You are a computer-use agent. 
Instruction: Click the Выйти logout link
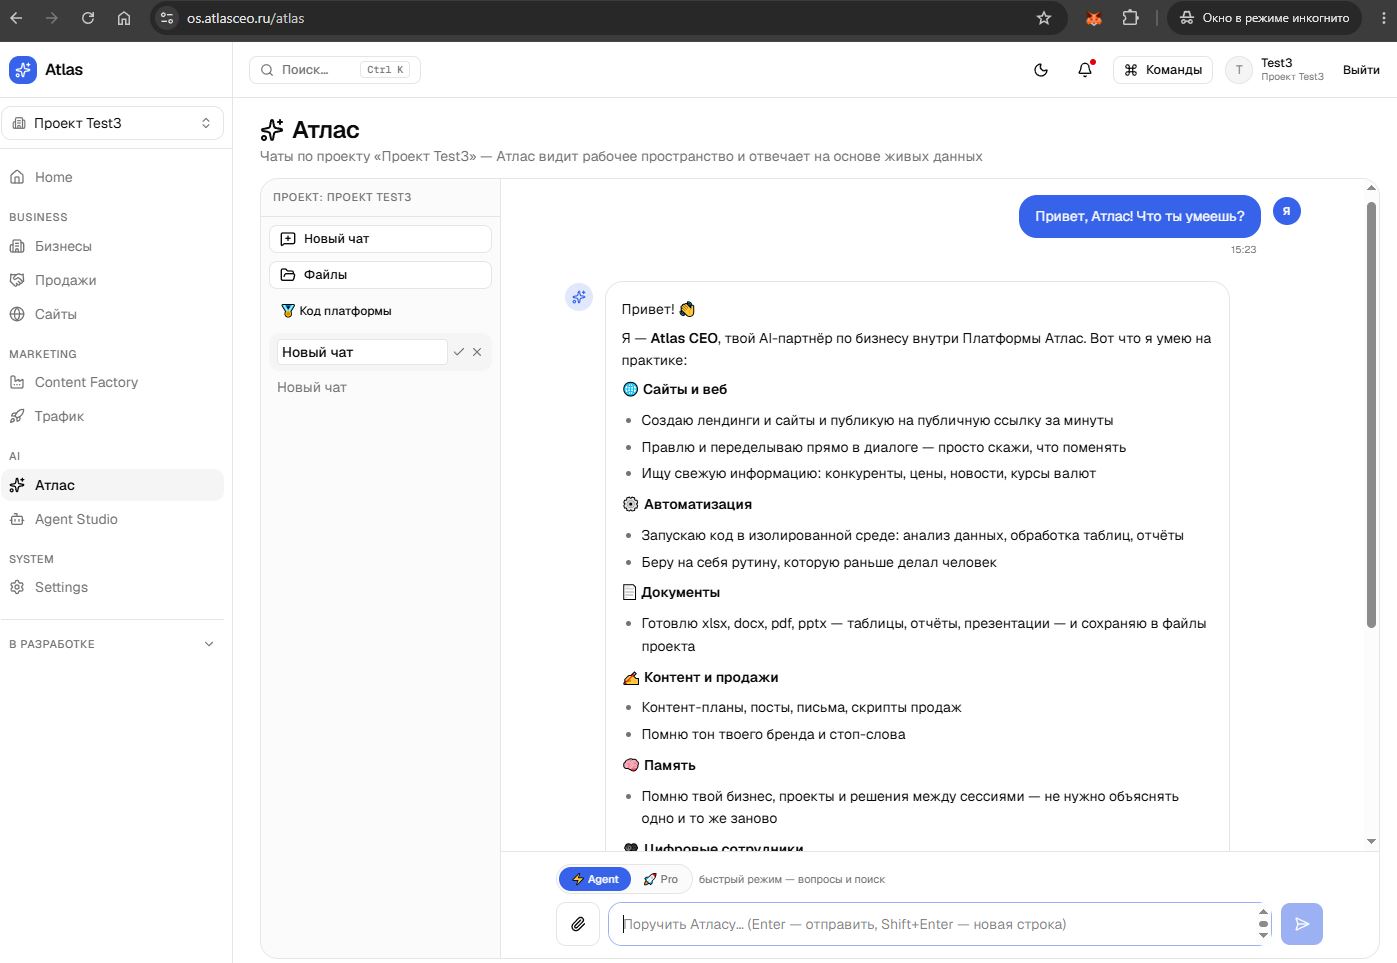(1361, 70)
